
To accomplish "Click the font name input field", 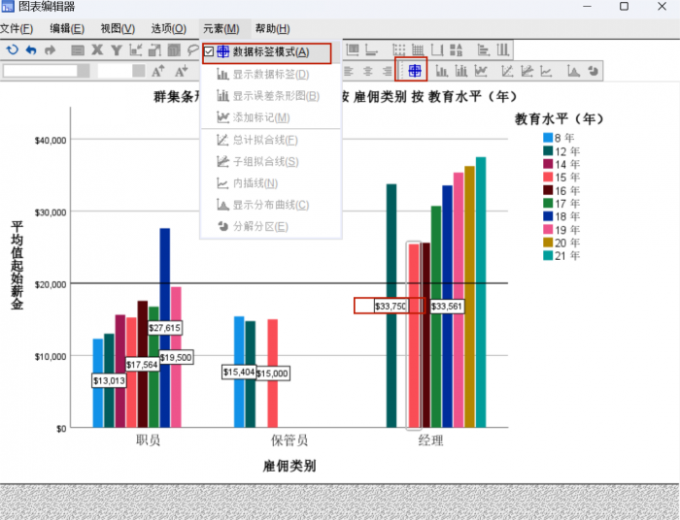I will (x=40, y=71).
